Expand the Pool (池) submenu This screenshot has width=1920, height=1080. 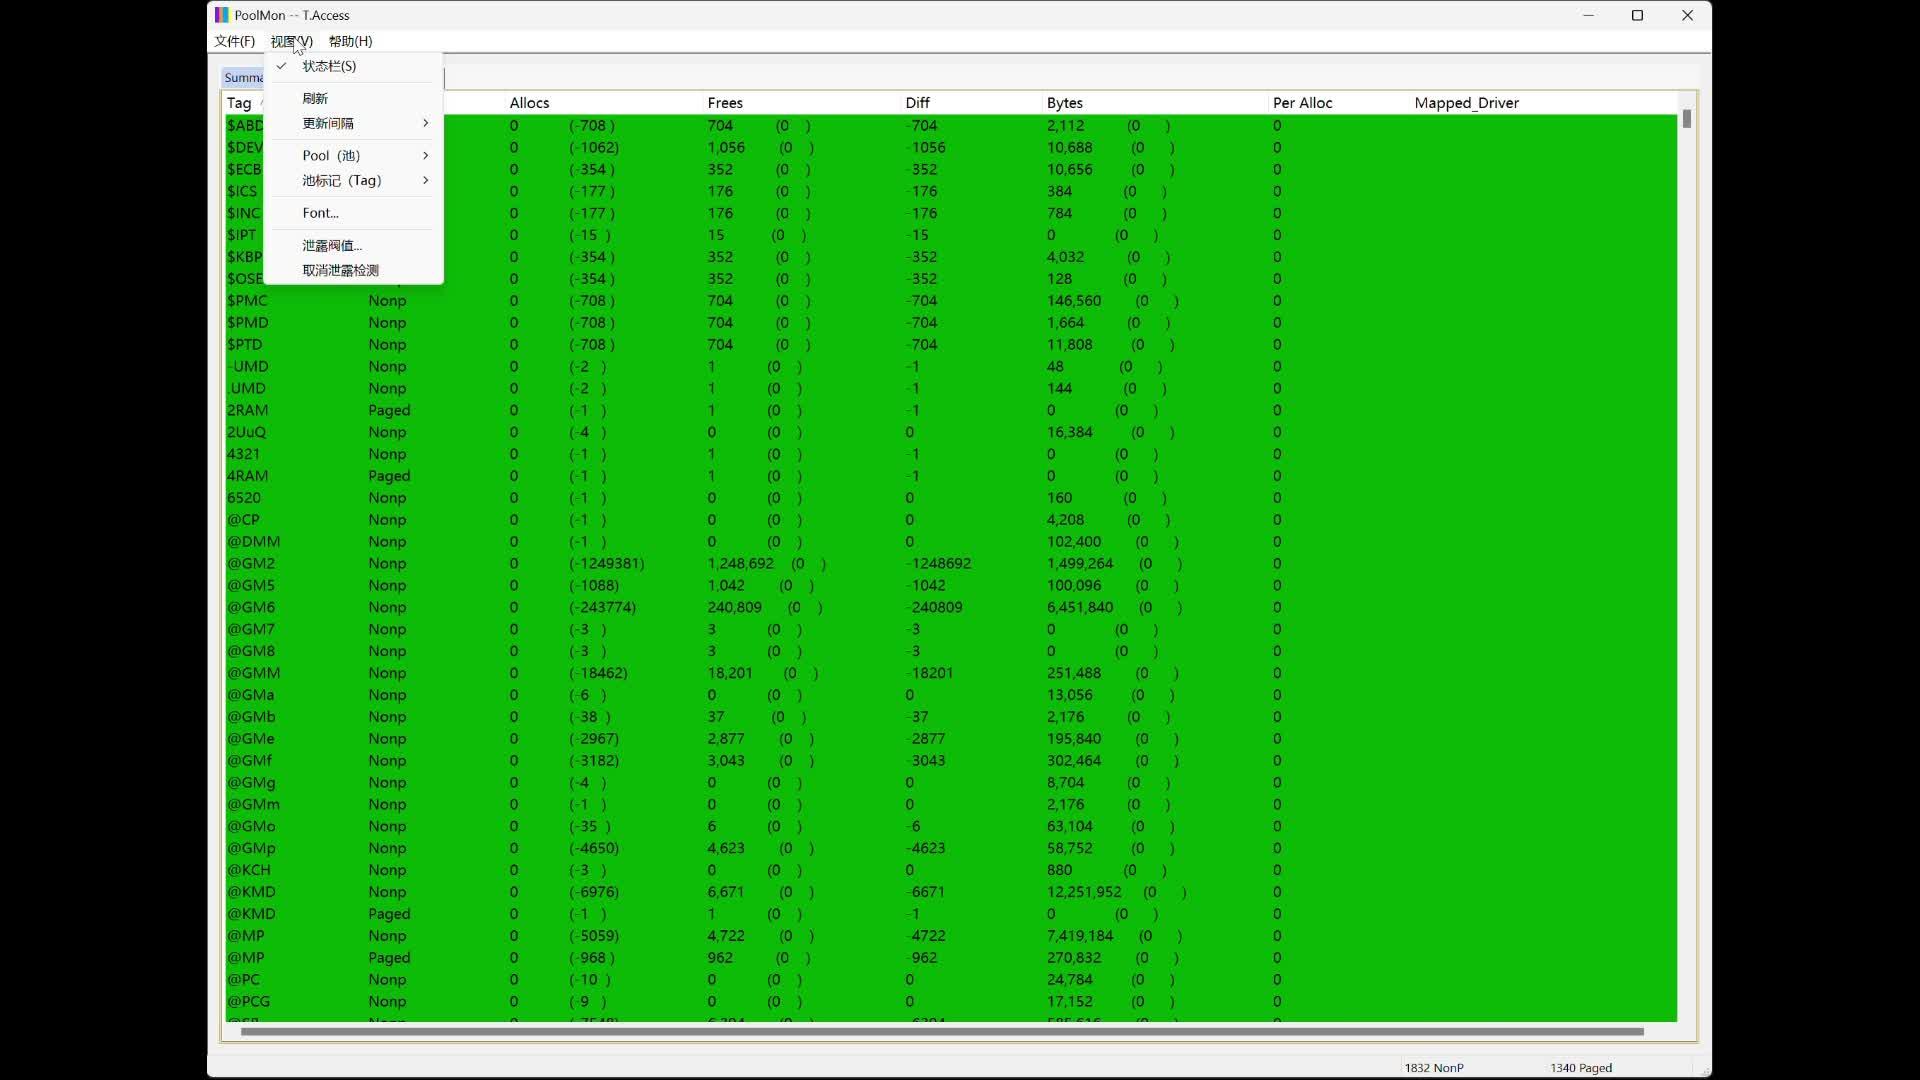pos(354,155)
